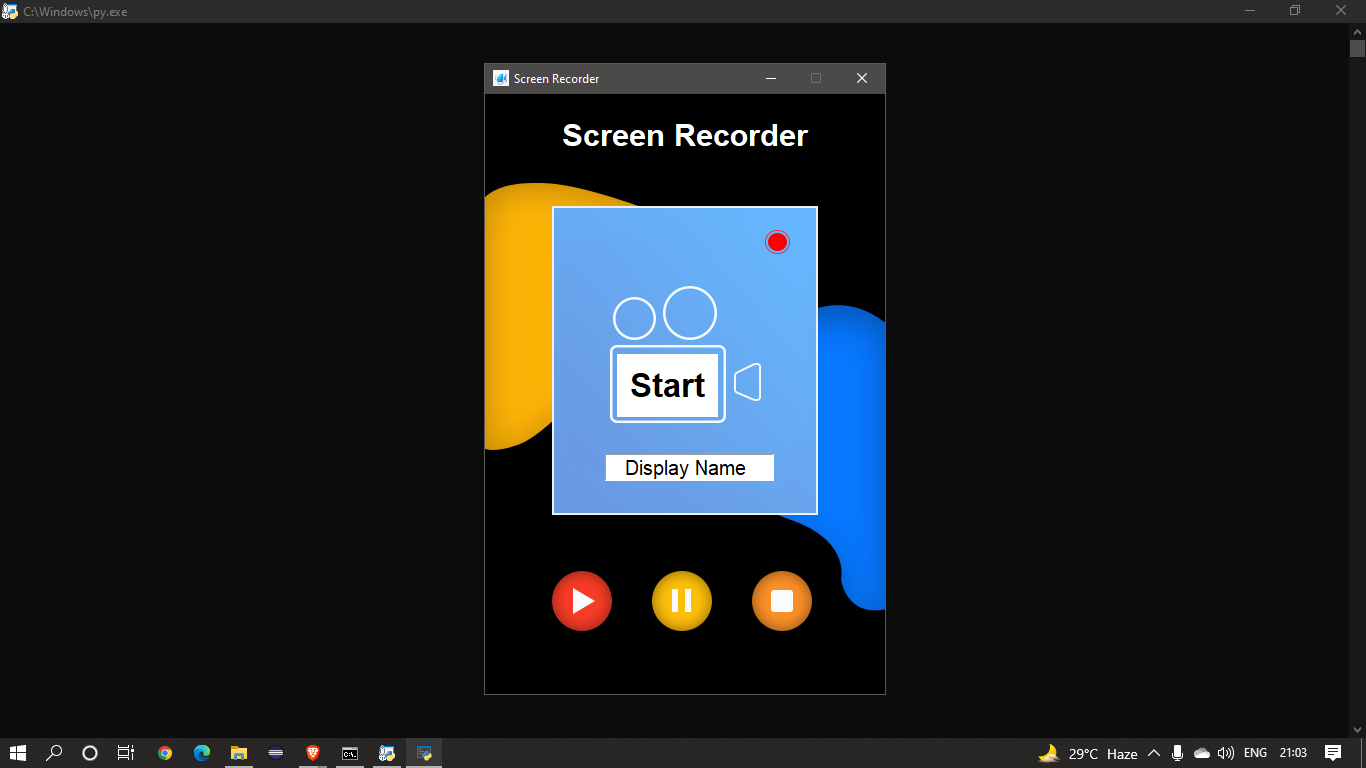Open Eclipse from the taskbar

point(276,753)
